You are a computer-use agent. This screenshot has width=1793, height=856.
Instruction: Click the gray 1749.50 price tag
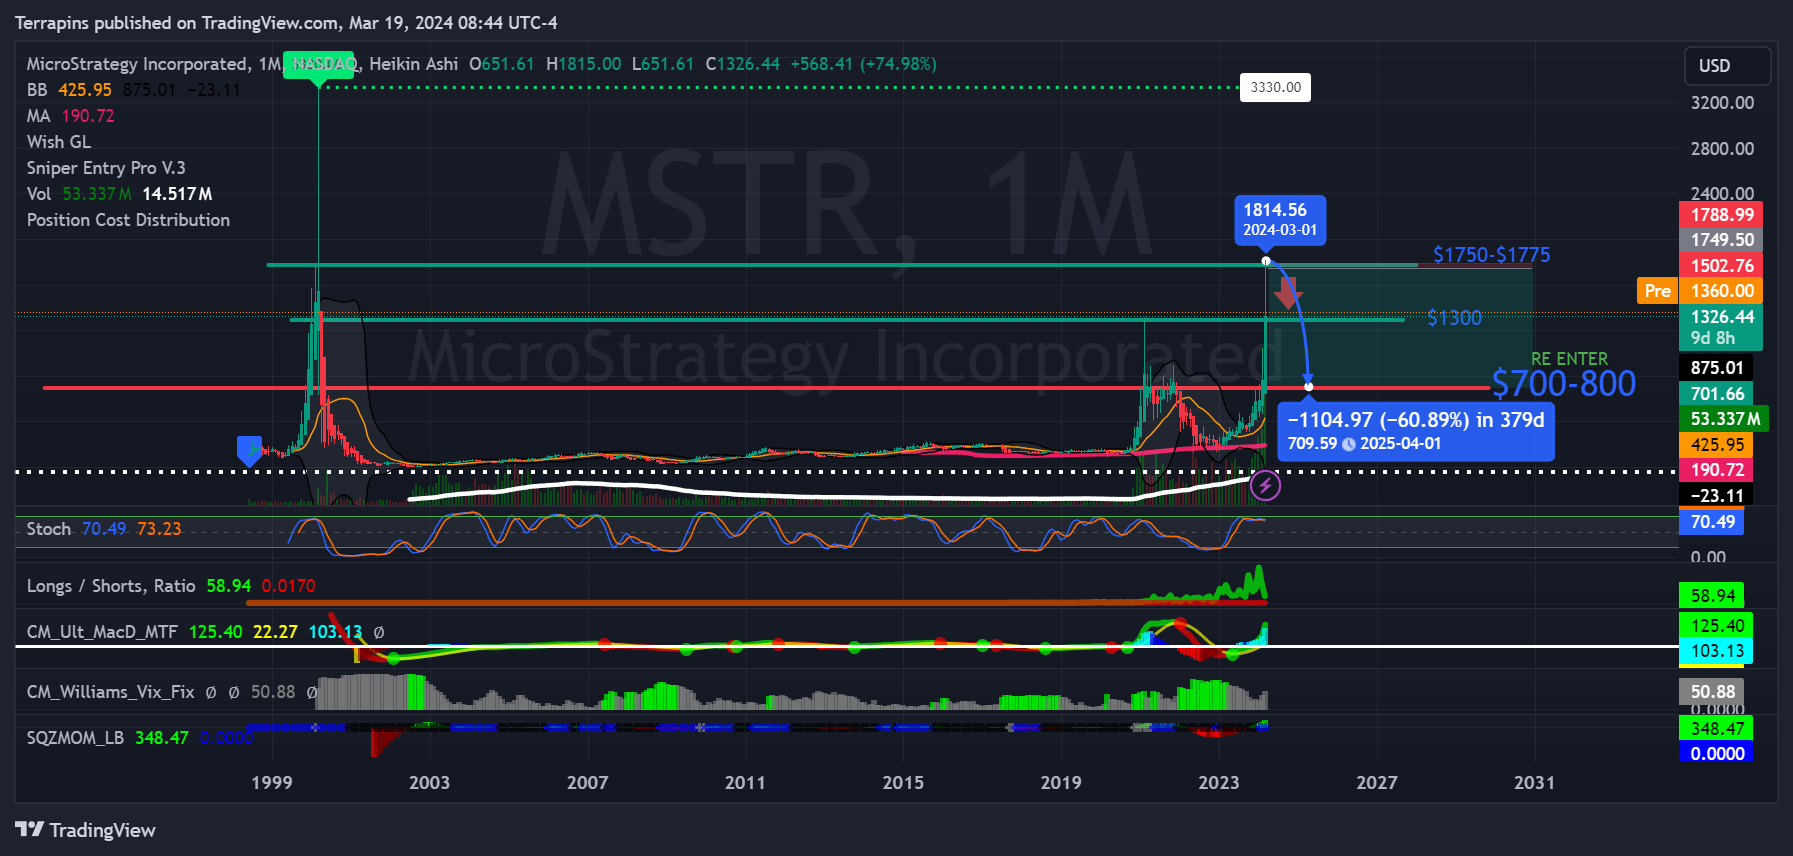(1721, 240)
